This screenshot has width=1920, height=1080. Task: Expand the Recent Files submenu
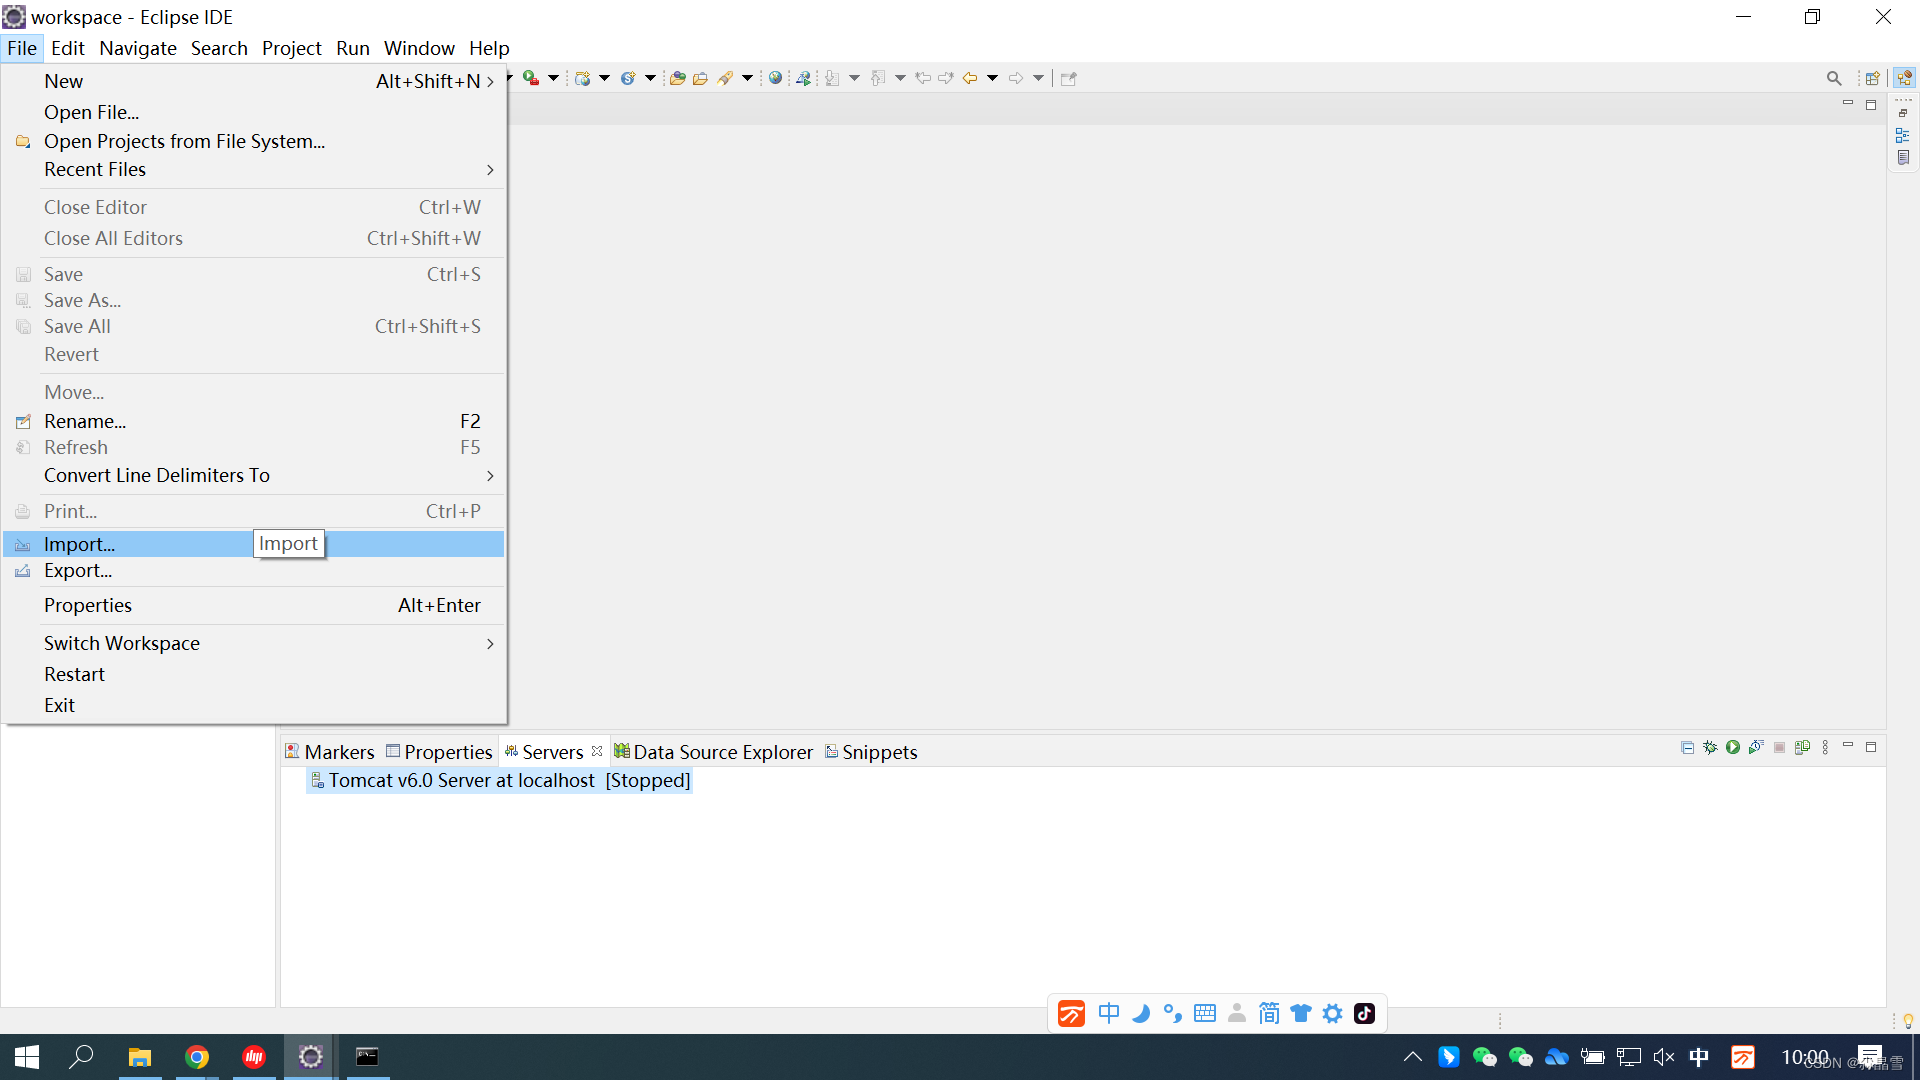[x=490, y=170]
